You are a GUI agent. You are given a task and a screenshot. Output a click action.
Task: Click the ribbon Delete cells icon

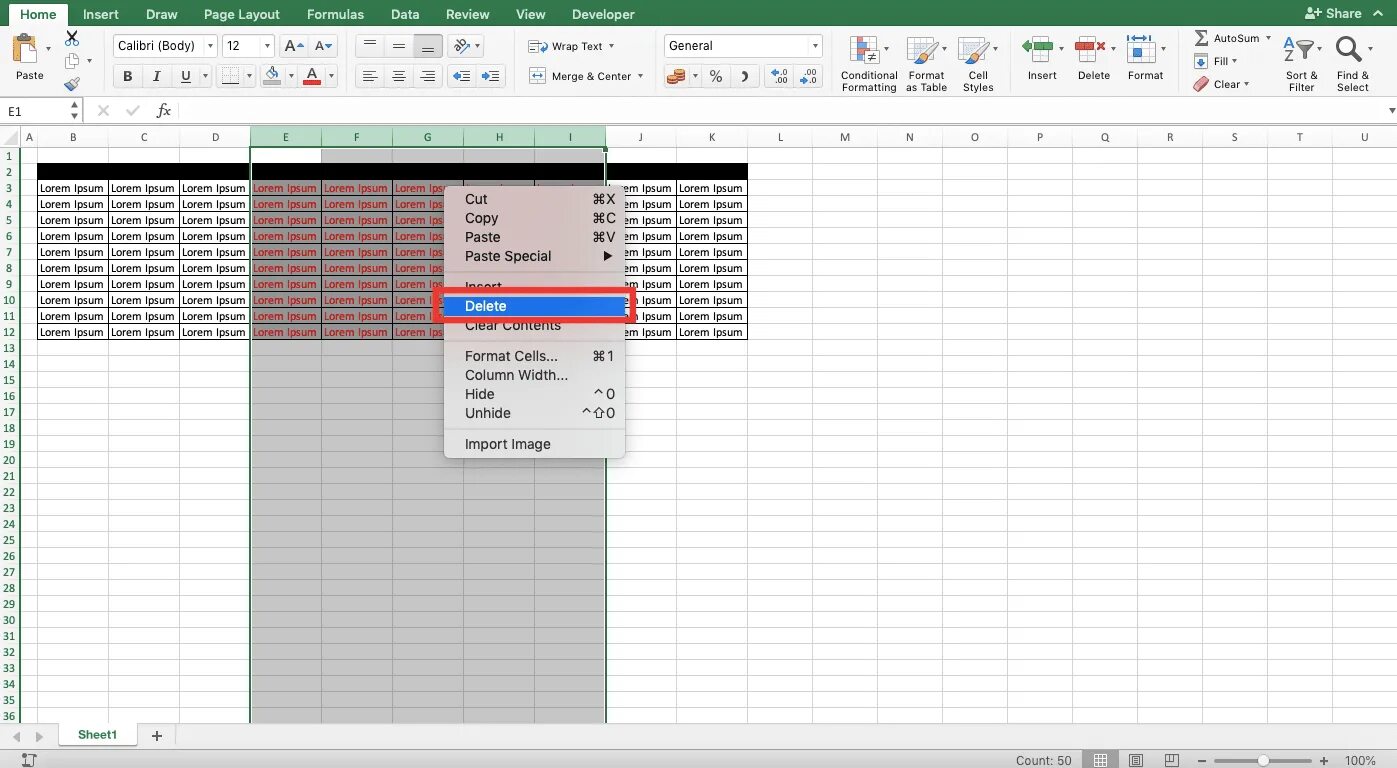point(1094,59)
